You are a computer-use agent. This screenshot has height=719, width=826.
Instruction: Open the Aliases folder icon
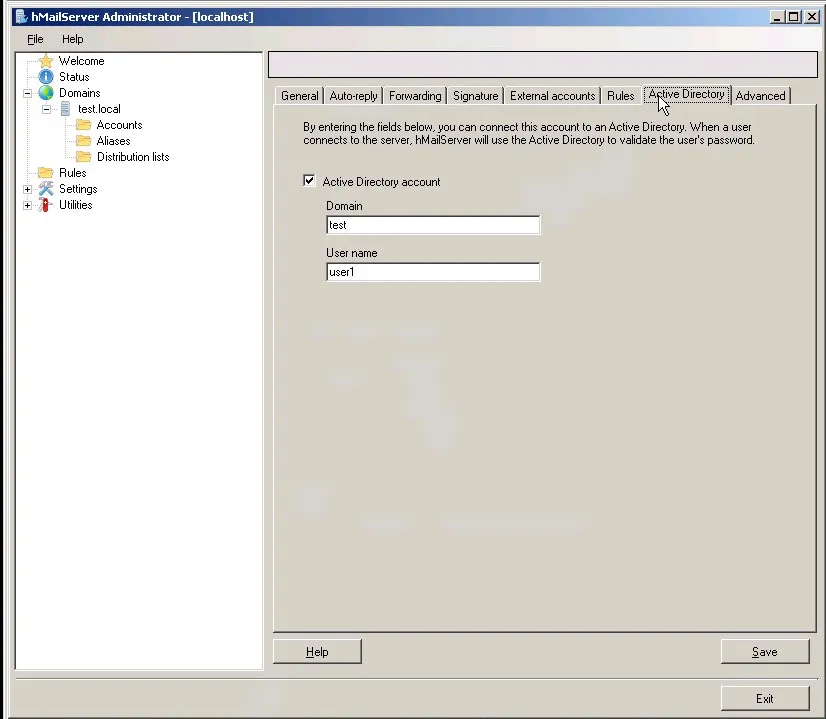[x=84, y=140]
